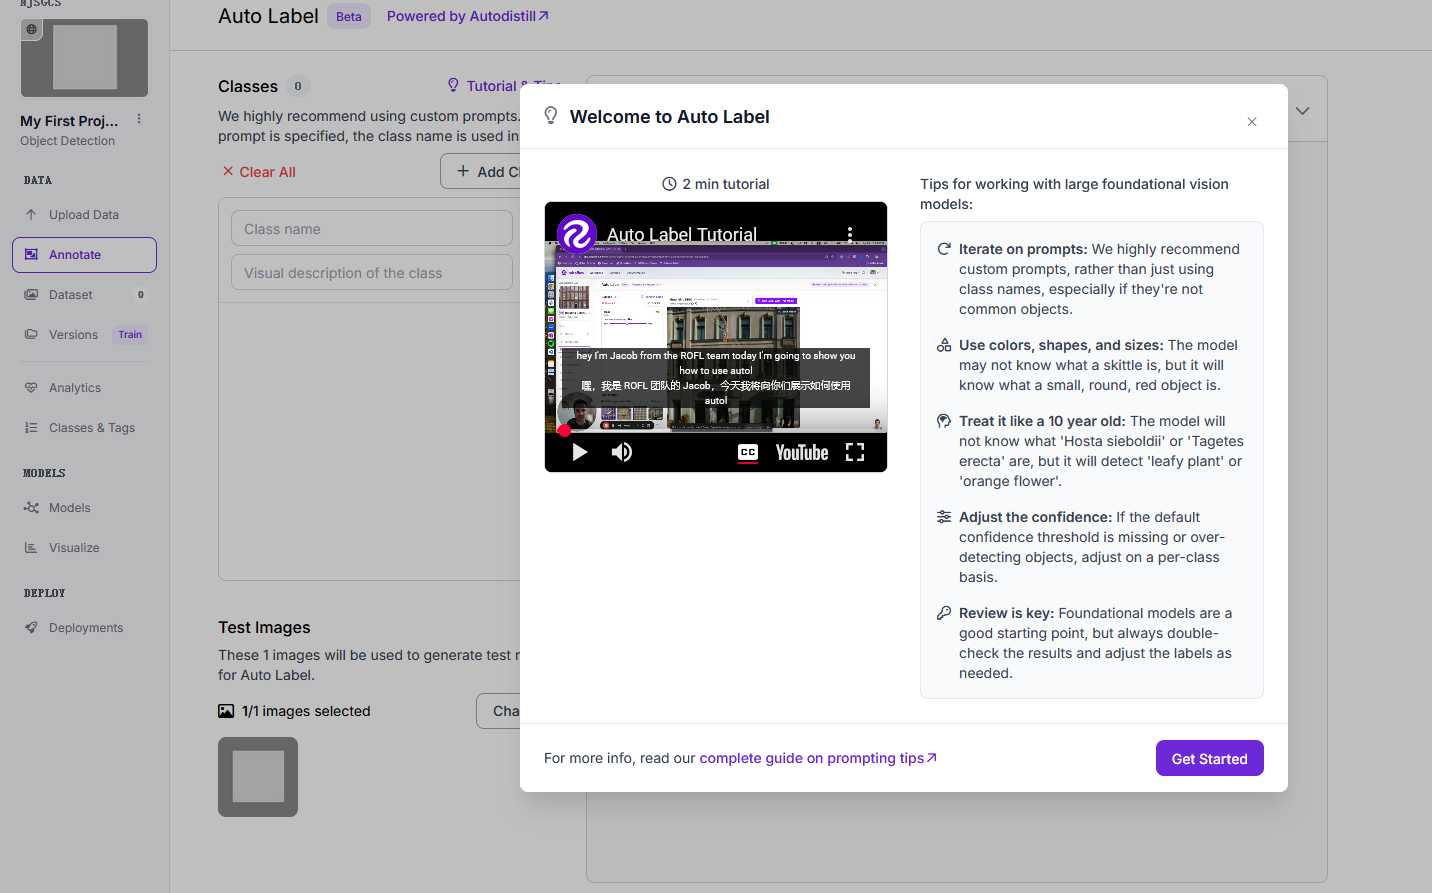The width and height of the screenshot is (1432, 893).
Task: Open the Dataset section
Action: [x=84, y=295]
